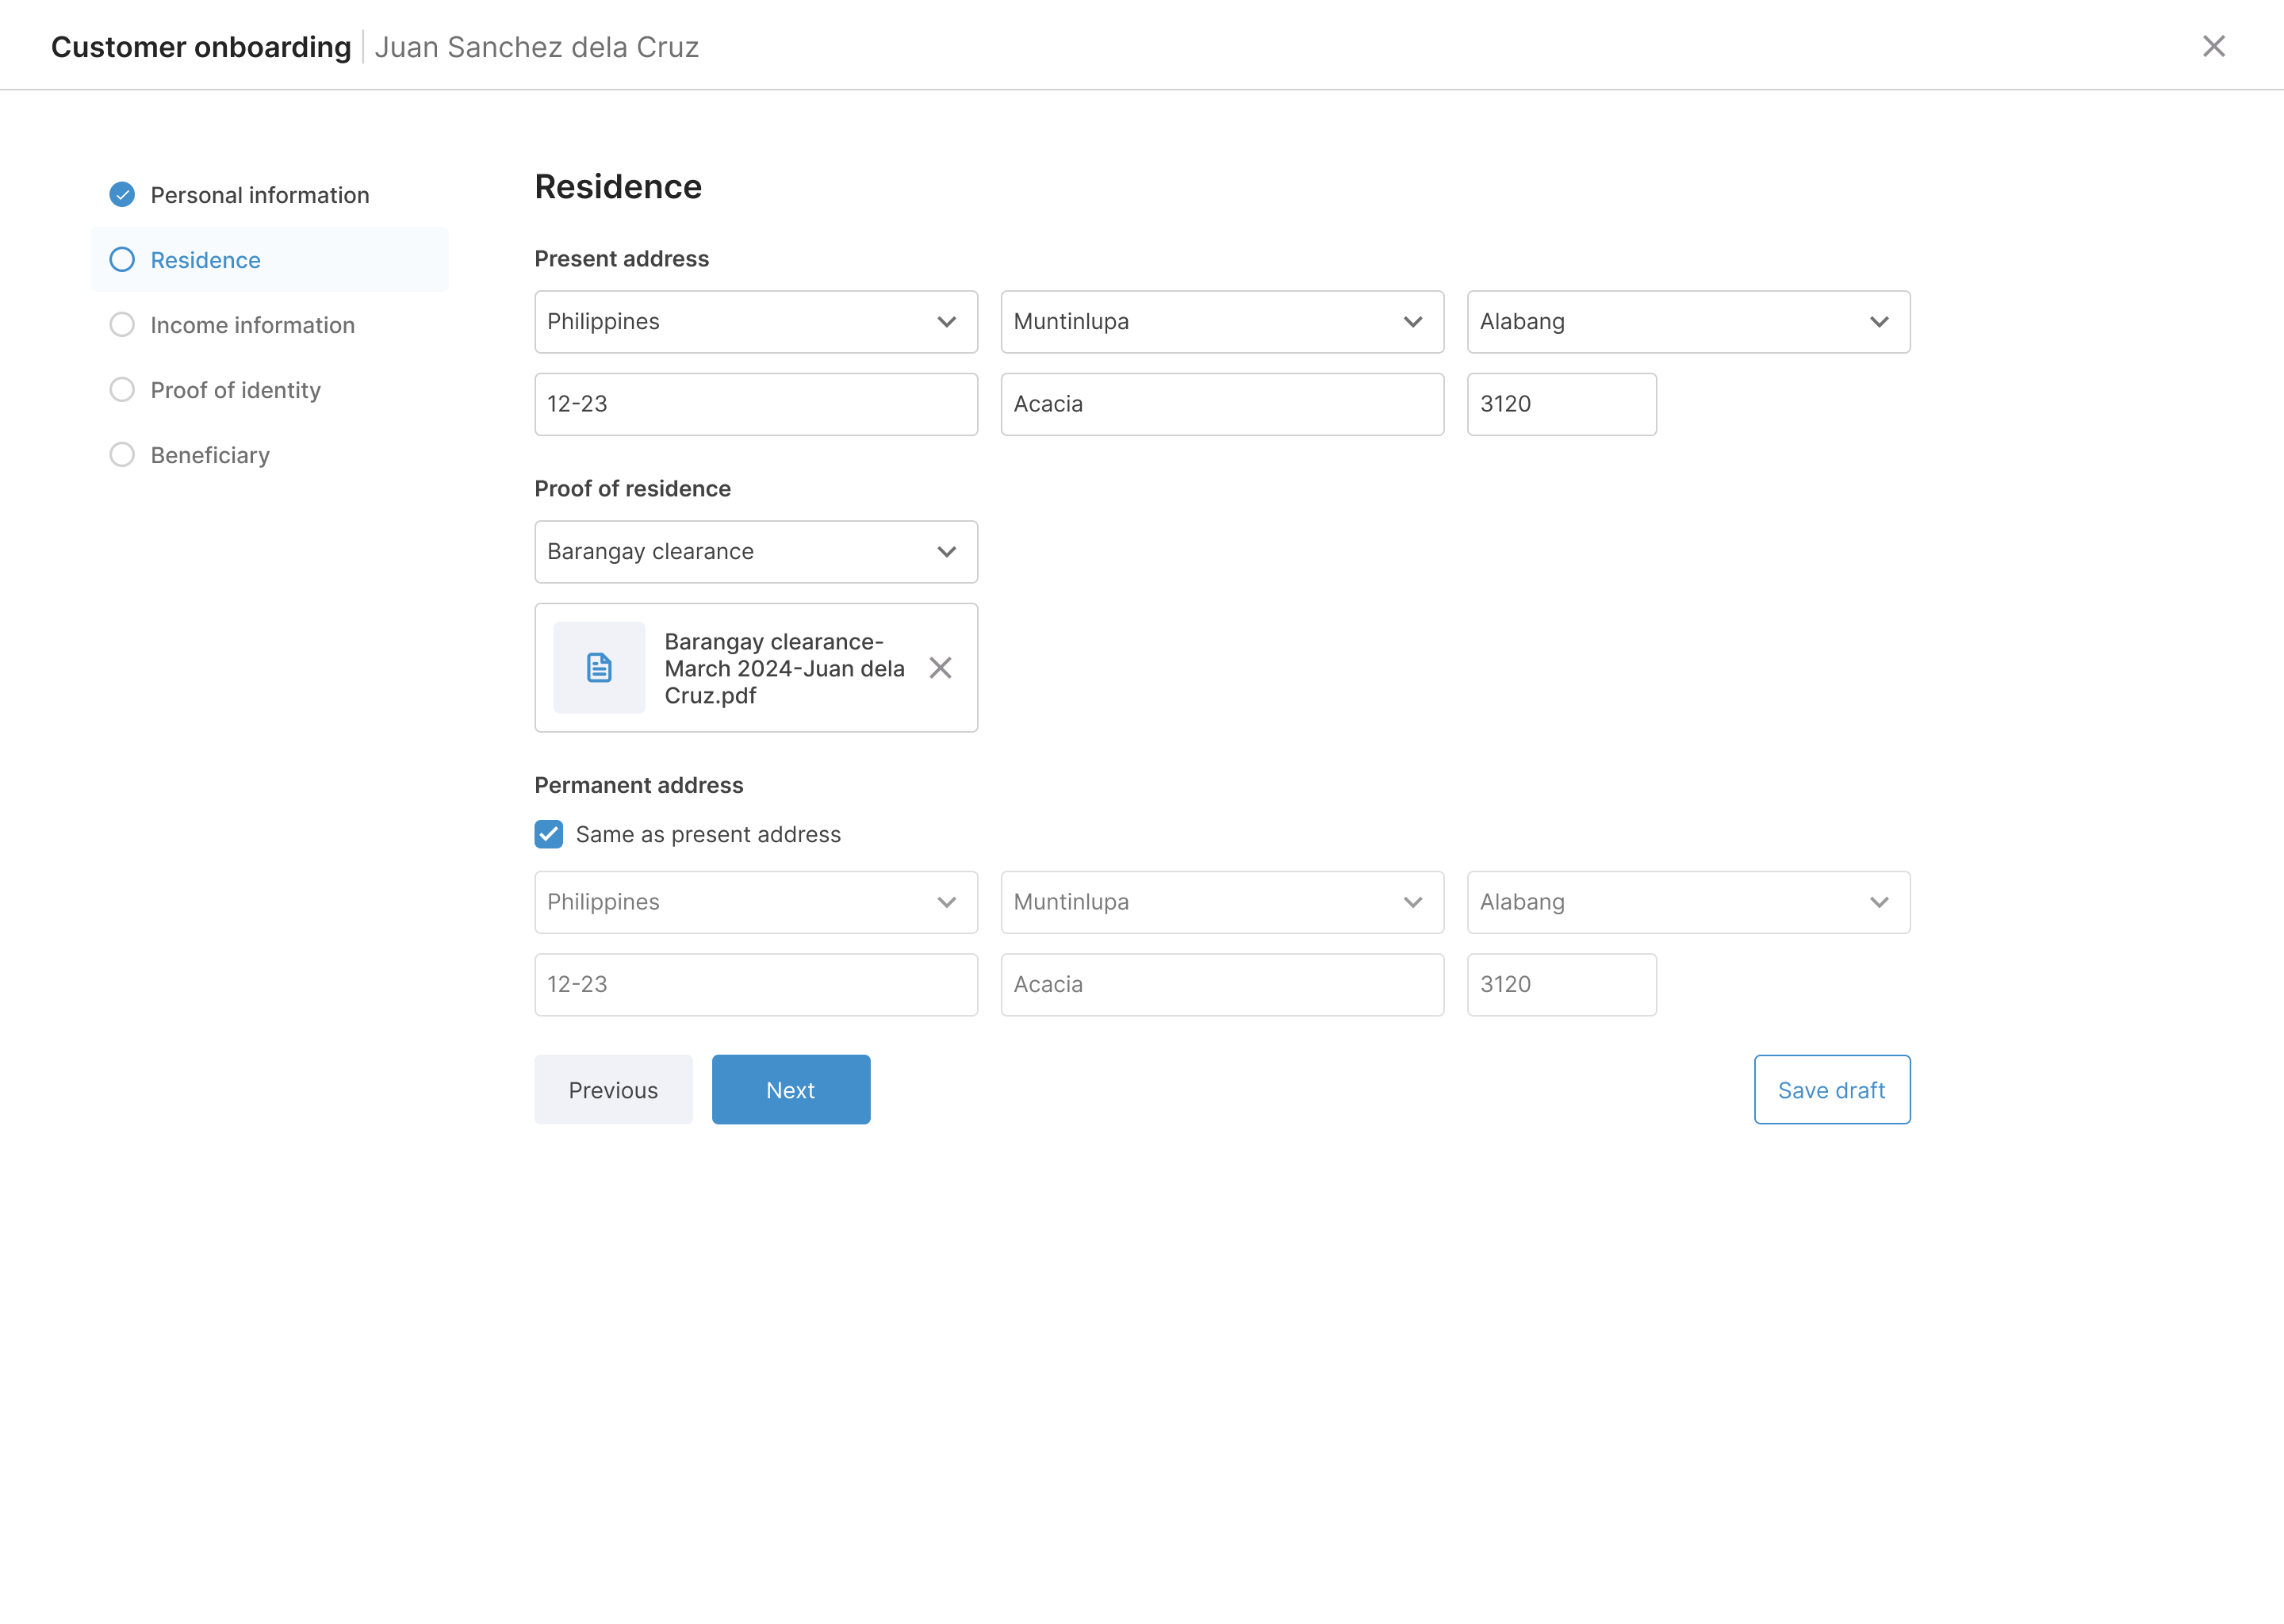
Task: Go back with Previous button
Action: tap(613, 1090)
